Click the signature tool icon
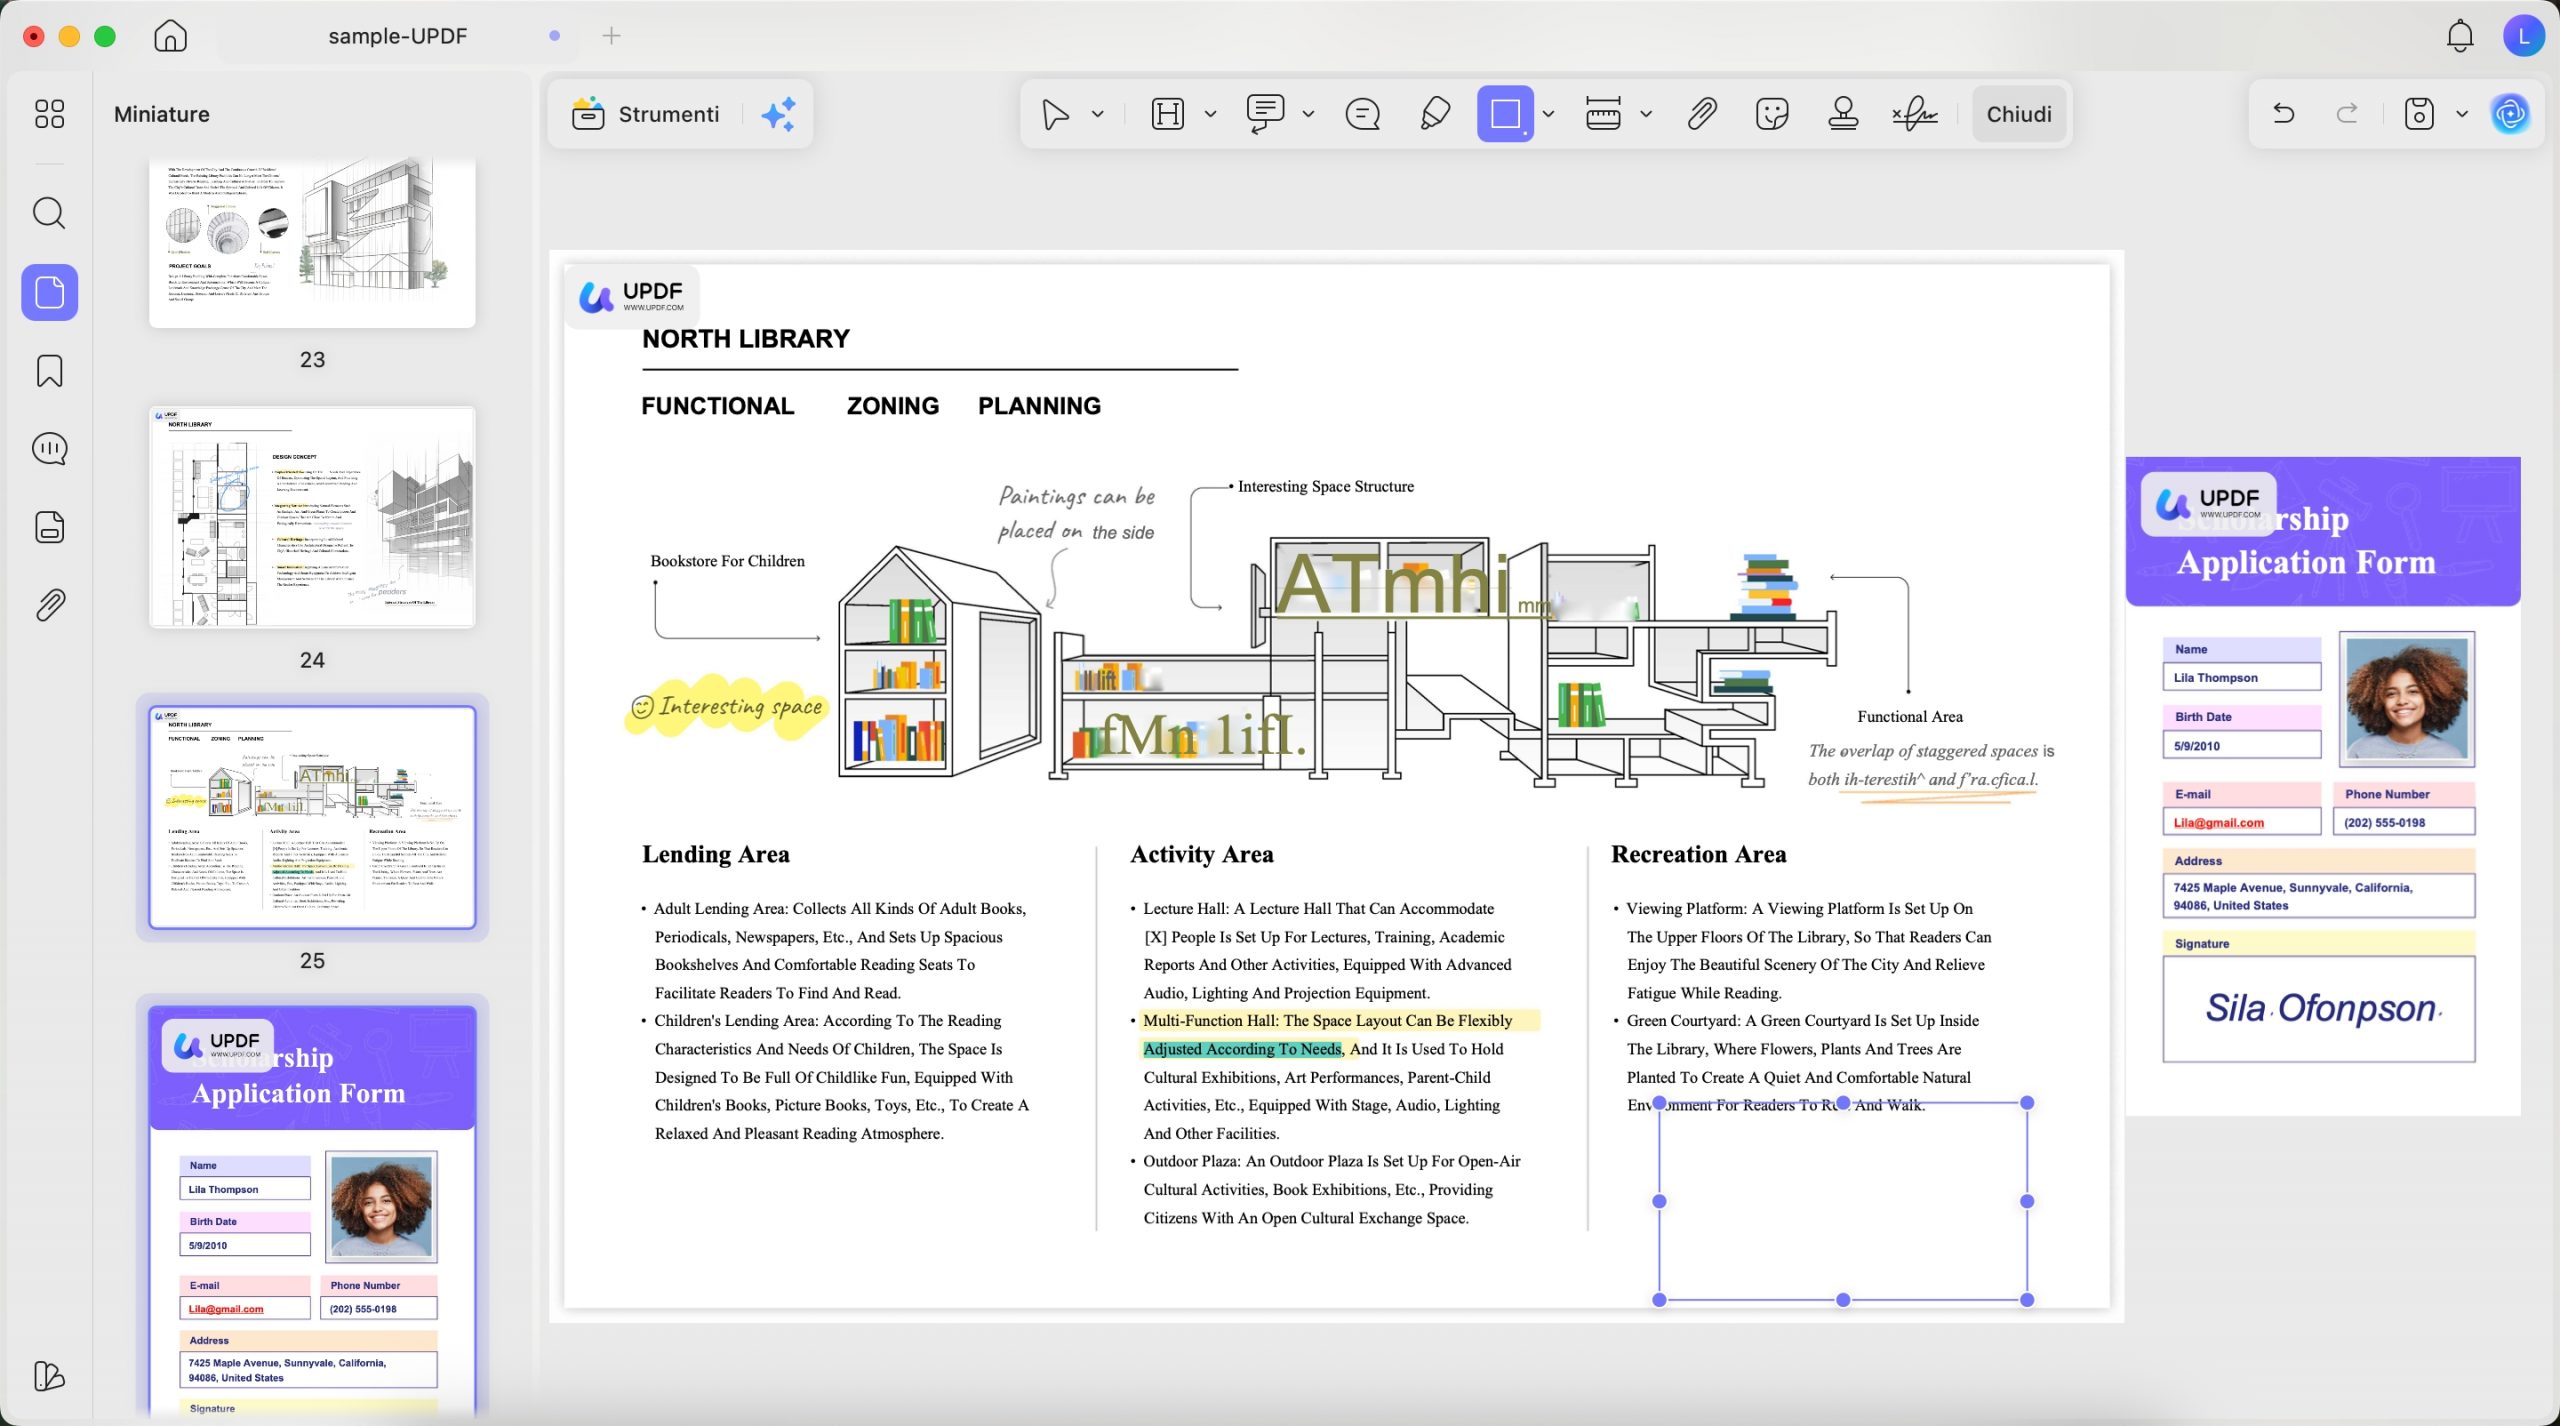Viewport: 2560px width, 1426px height. [1915, 114]
